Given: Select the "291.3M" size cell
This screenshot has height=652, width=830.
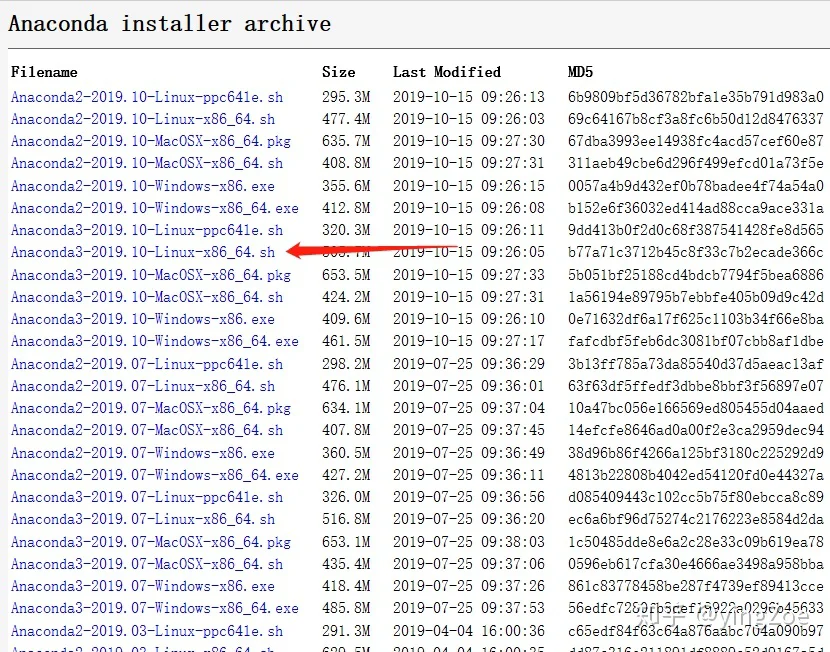Looking at the screenshot, I should tap(346, 631).
